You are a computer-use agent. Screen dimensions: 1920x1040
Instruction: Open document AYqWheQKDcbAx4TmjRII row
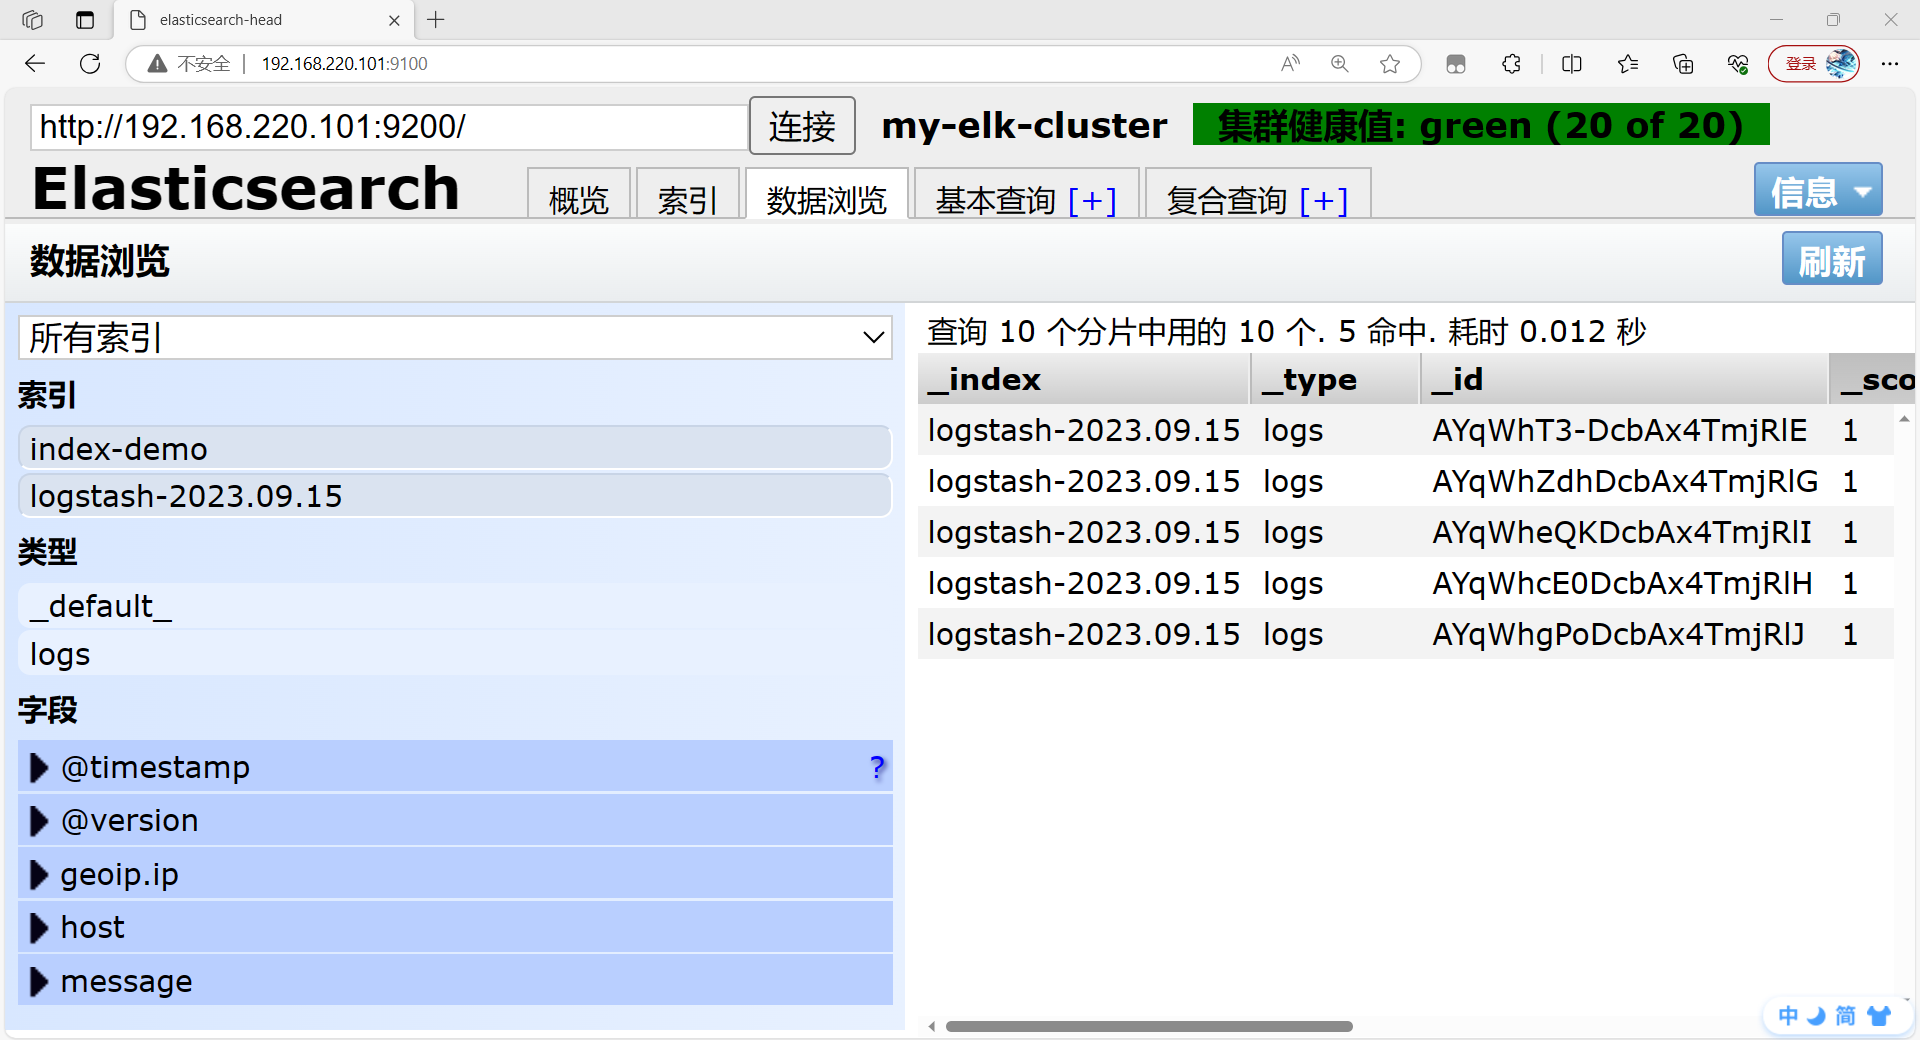(1405, 532)
